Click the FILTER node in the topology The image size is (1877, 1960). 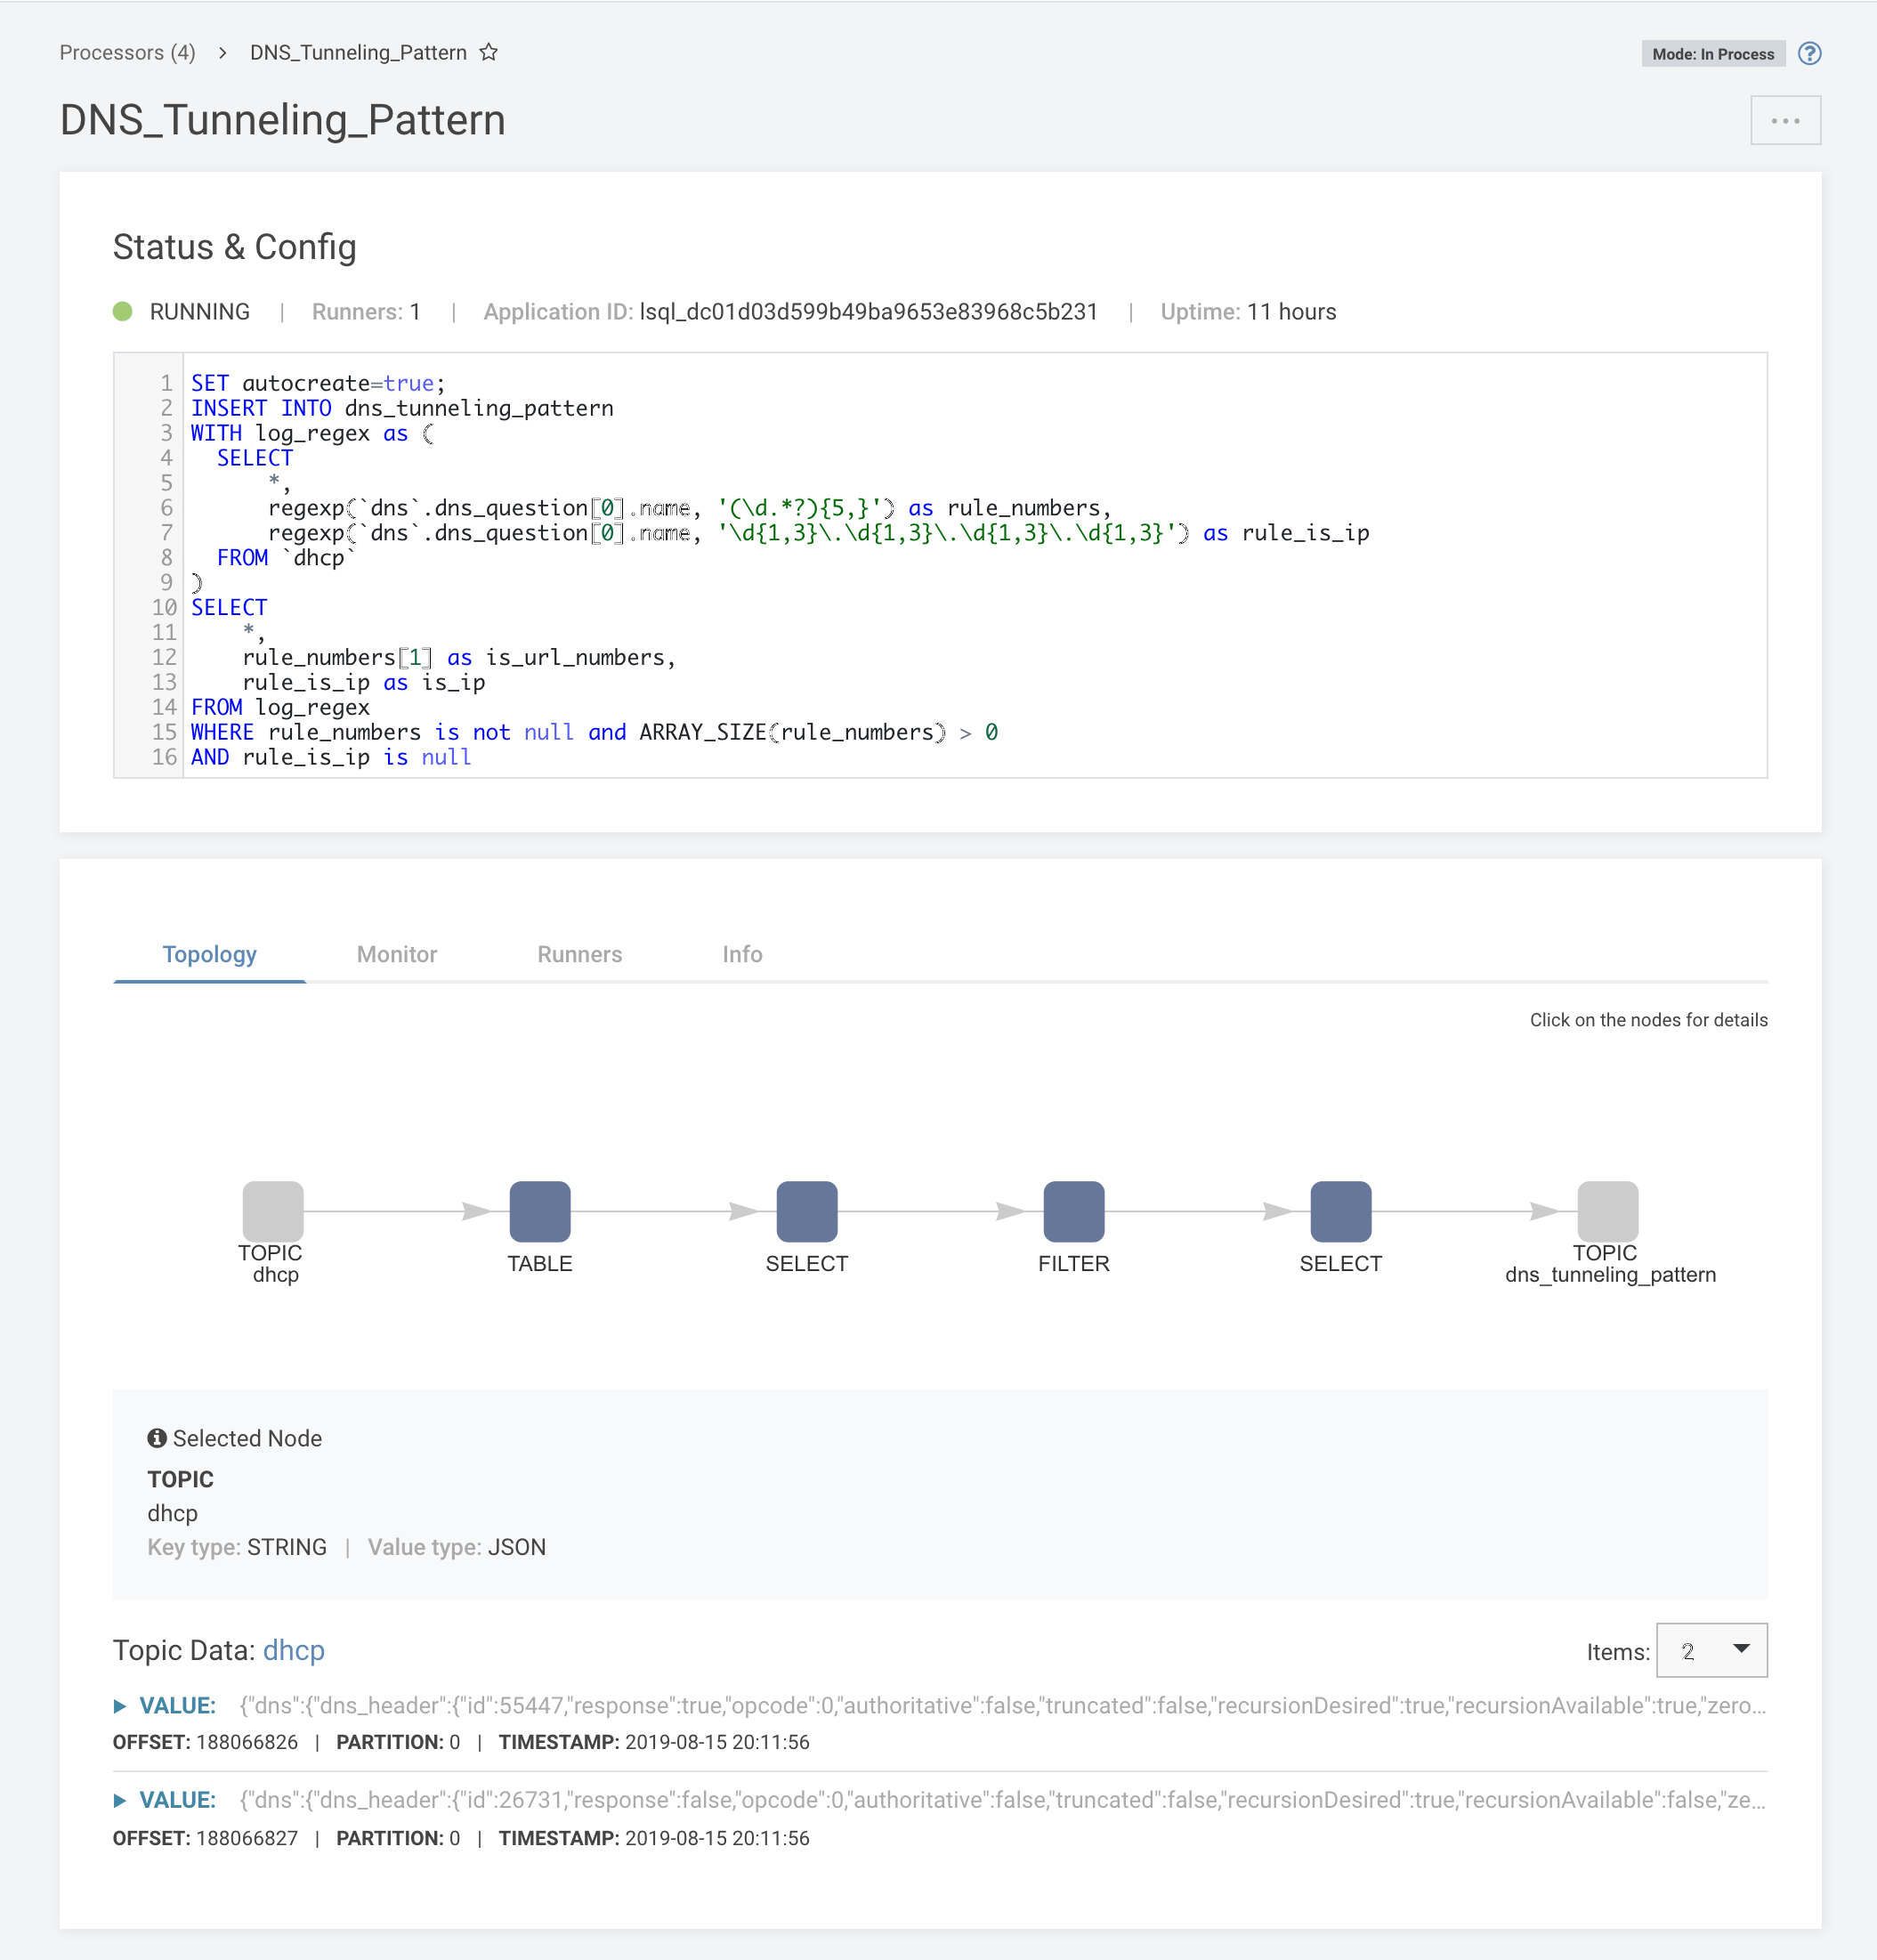[1073, 1211]
